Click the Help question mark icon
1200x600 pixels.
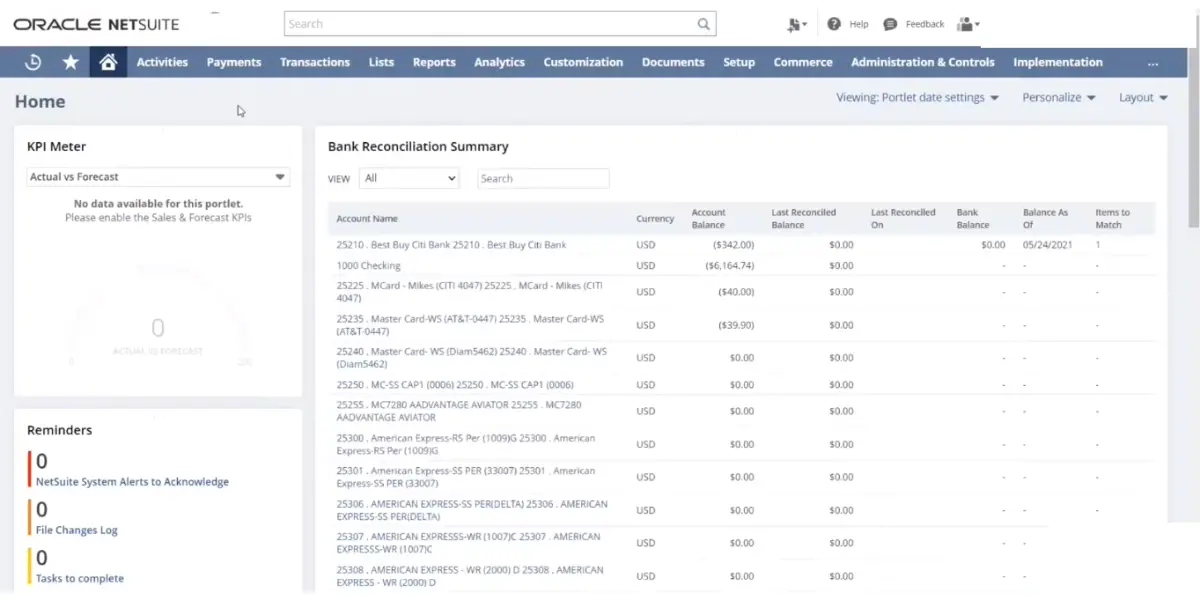tap(833, 24)
